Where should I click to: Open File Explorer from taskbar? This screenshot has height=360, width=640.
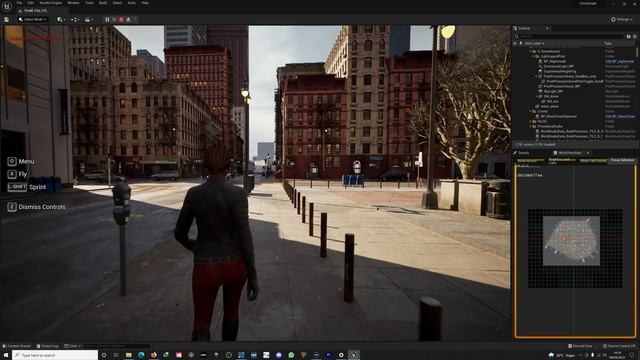[129, 355]
